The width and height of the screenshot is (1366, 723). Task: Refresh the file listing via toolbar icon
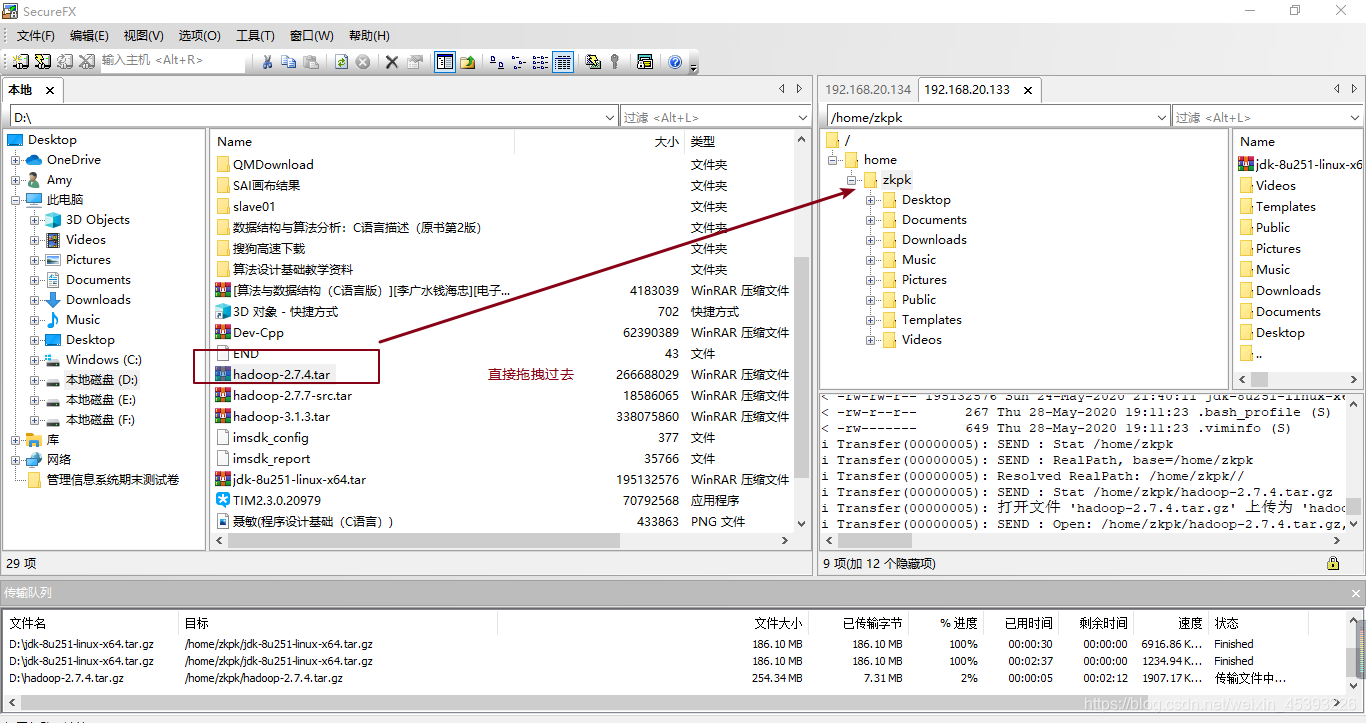pyautogui.click(x=341, y=61)
